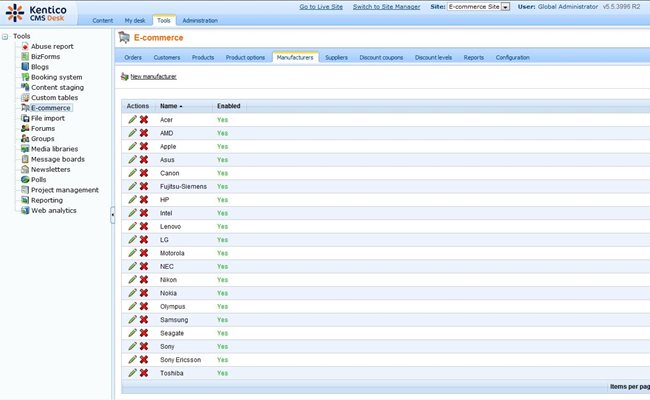Click the Kentico CMS Desk logo
650x400 pixels.
36,13
